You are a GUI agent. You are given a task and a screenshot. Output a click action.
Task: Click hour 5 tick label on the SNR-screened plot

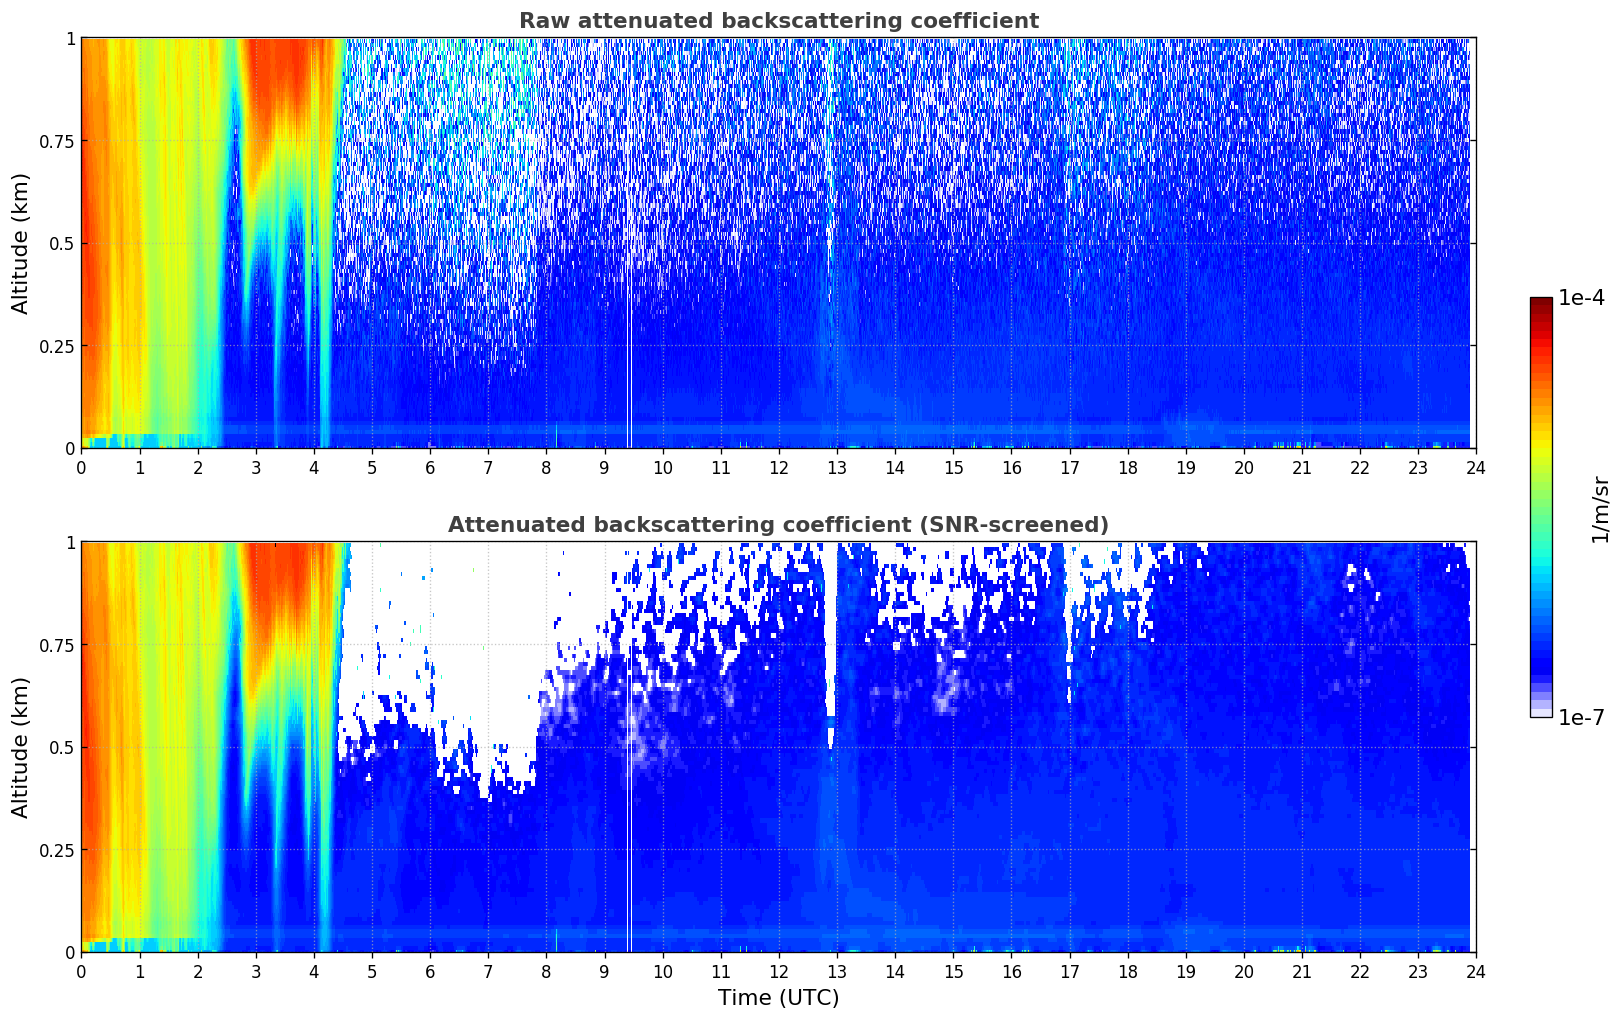point(372,971)
